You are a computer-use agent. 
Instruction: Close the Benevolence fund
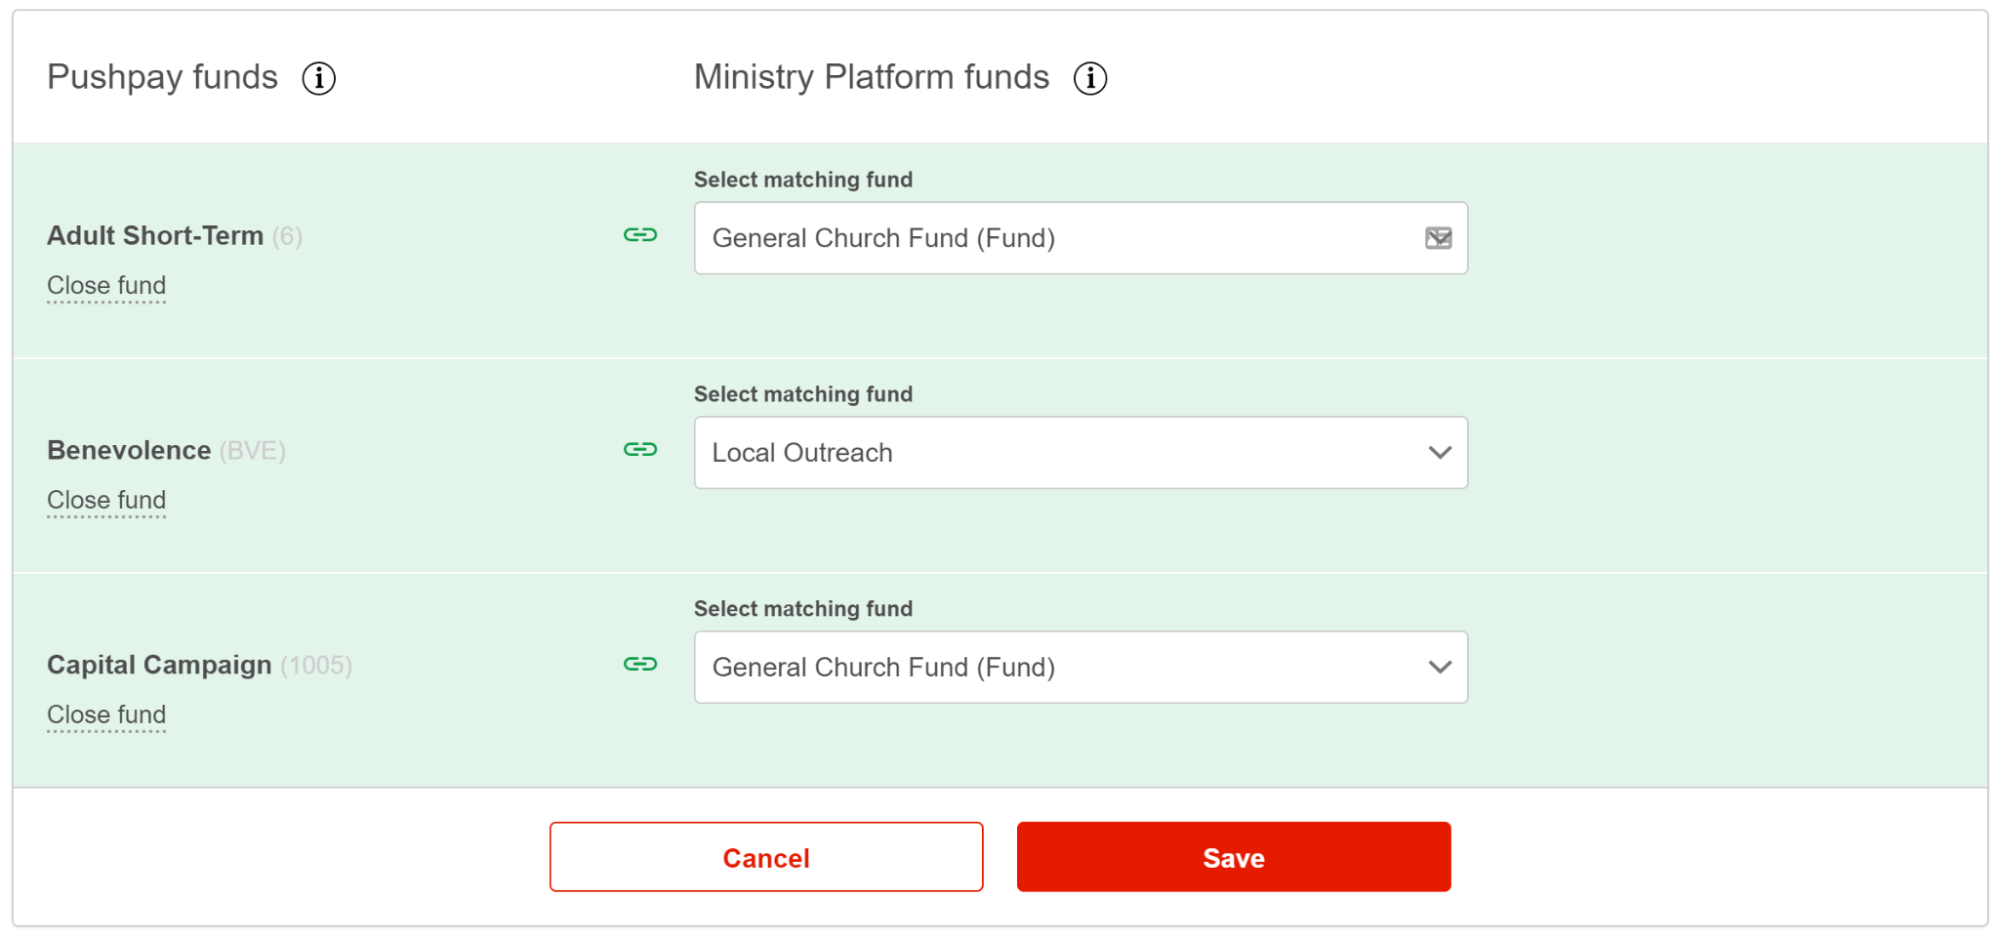point(106,500)
